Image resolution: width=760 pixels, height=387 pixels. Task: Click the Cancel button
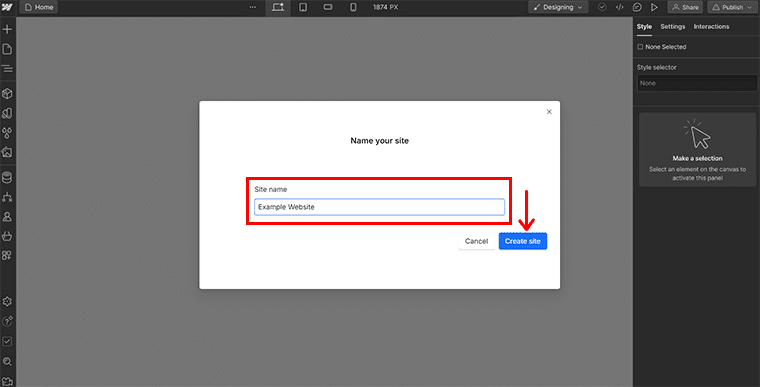click(476, 241)
